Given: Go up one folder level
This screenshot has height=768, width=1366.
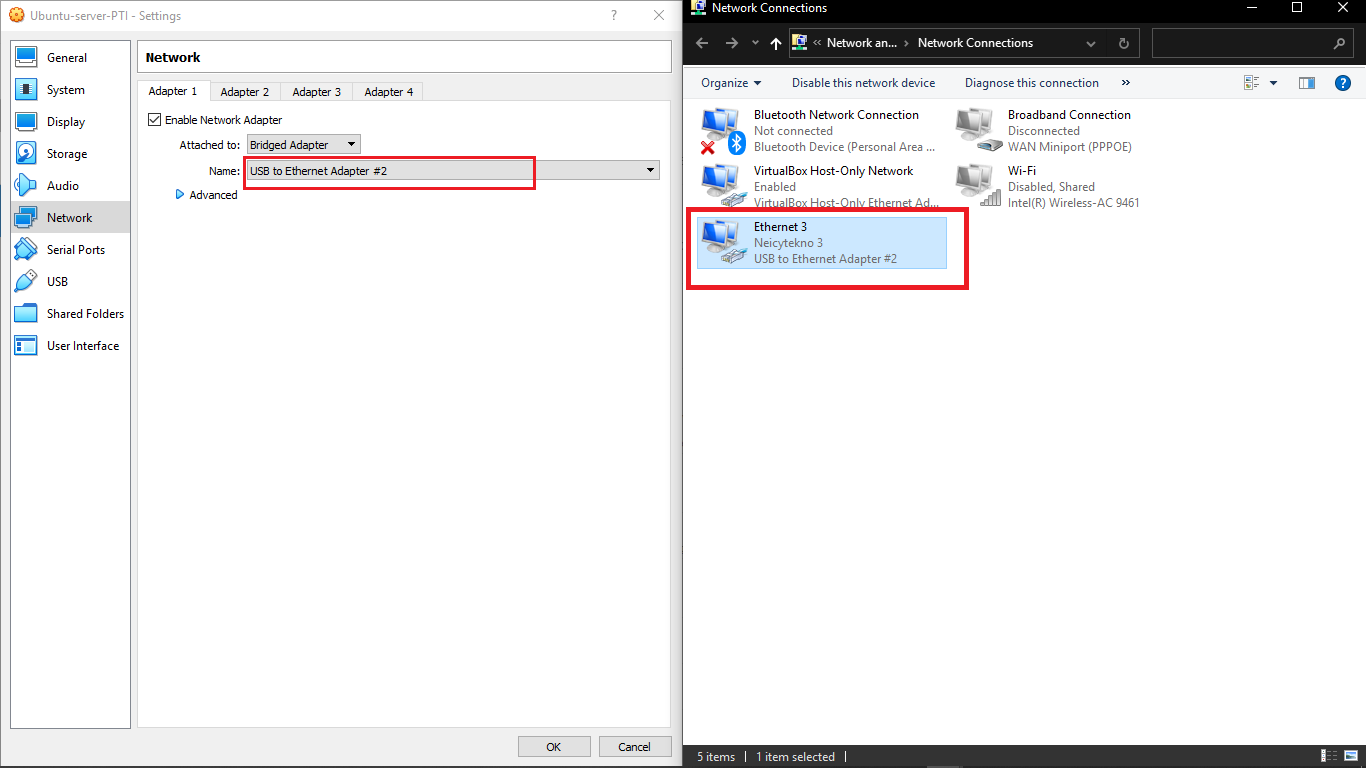Looking at the screenshot, I should point(776,43).
